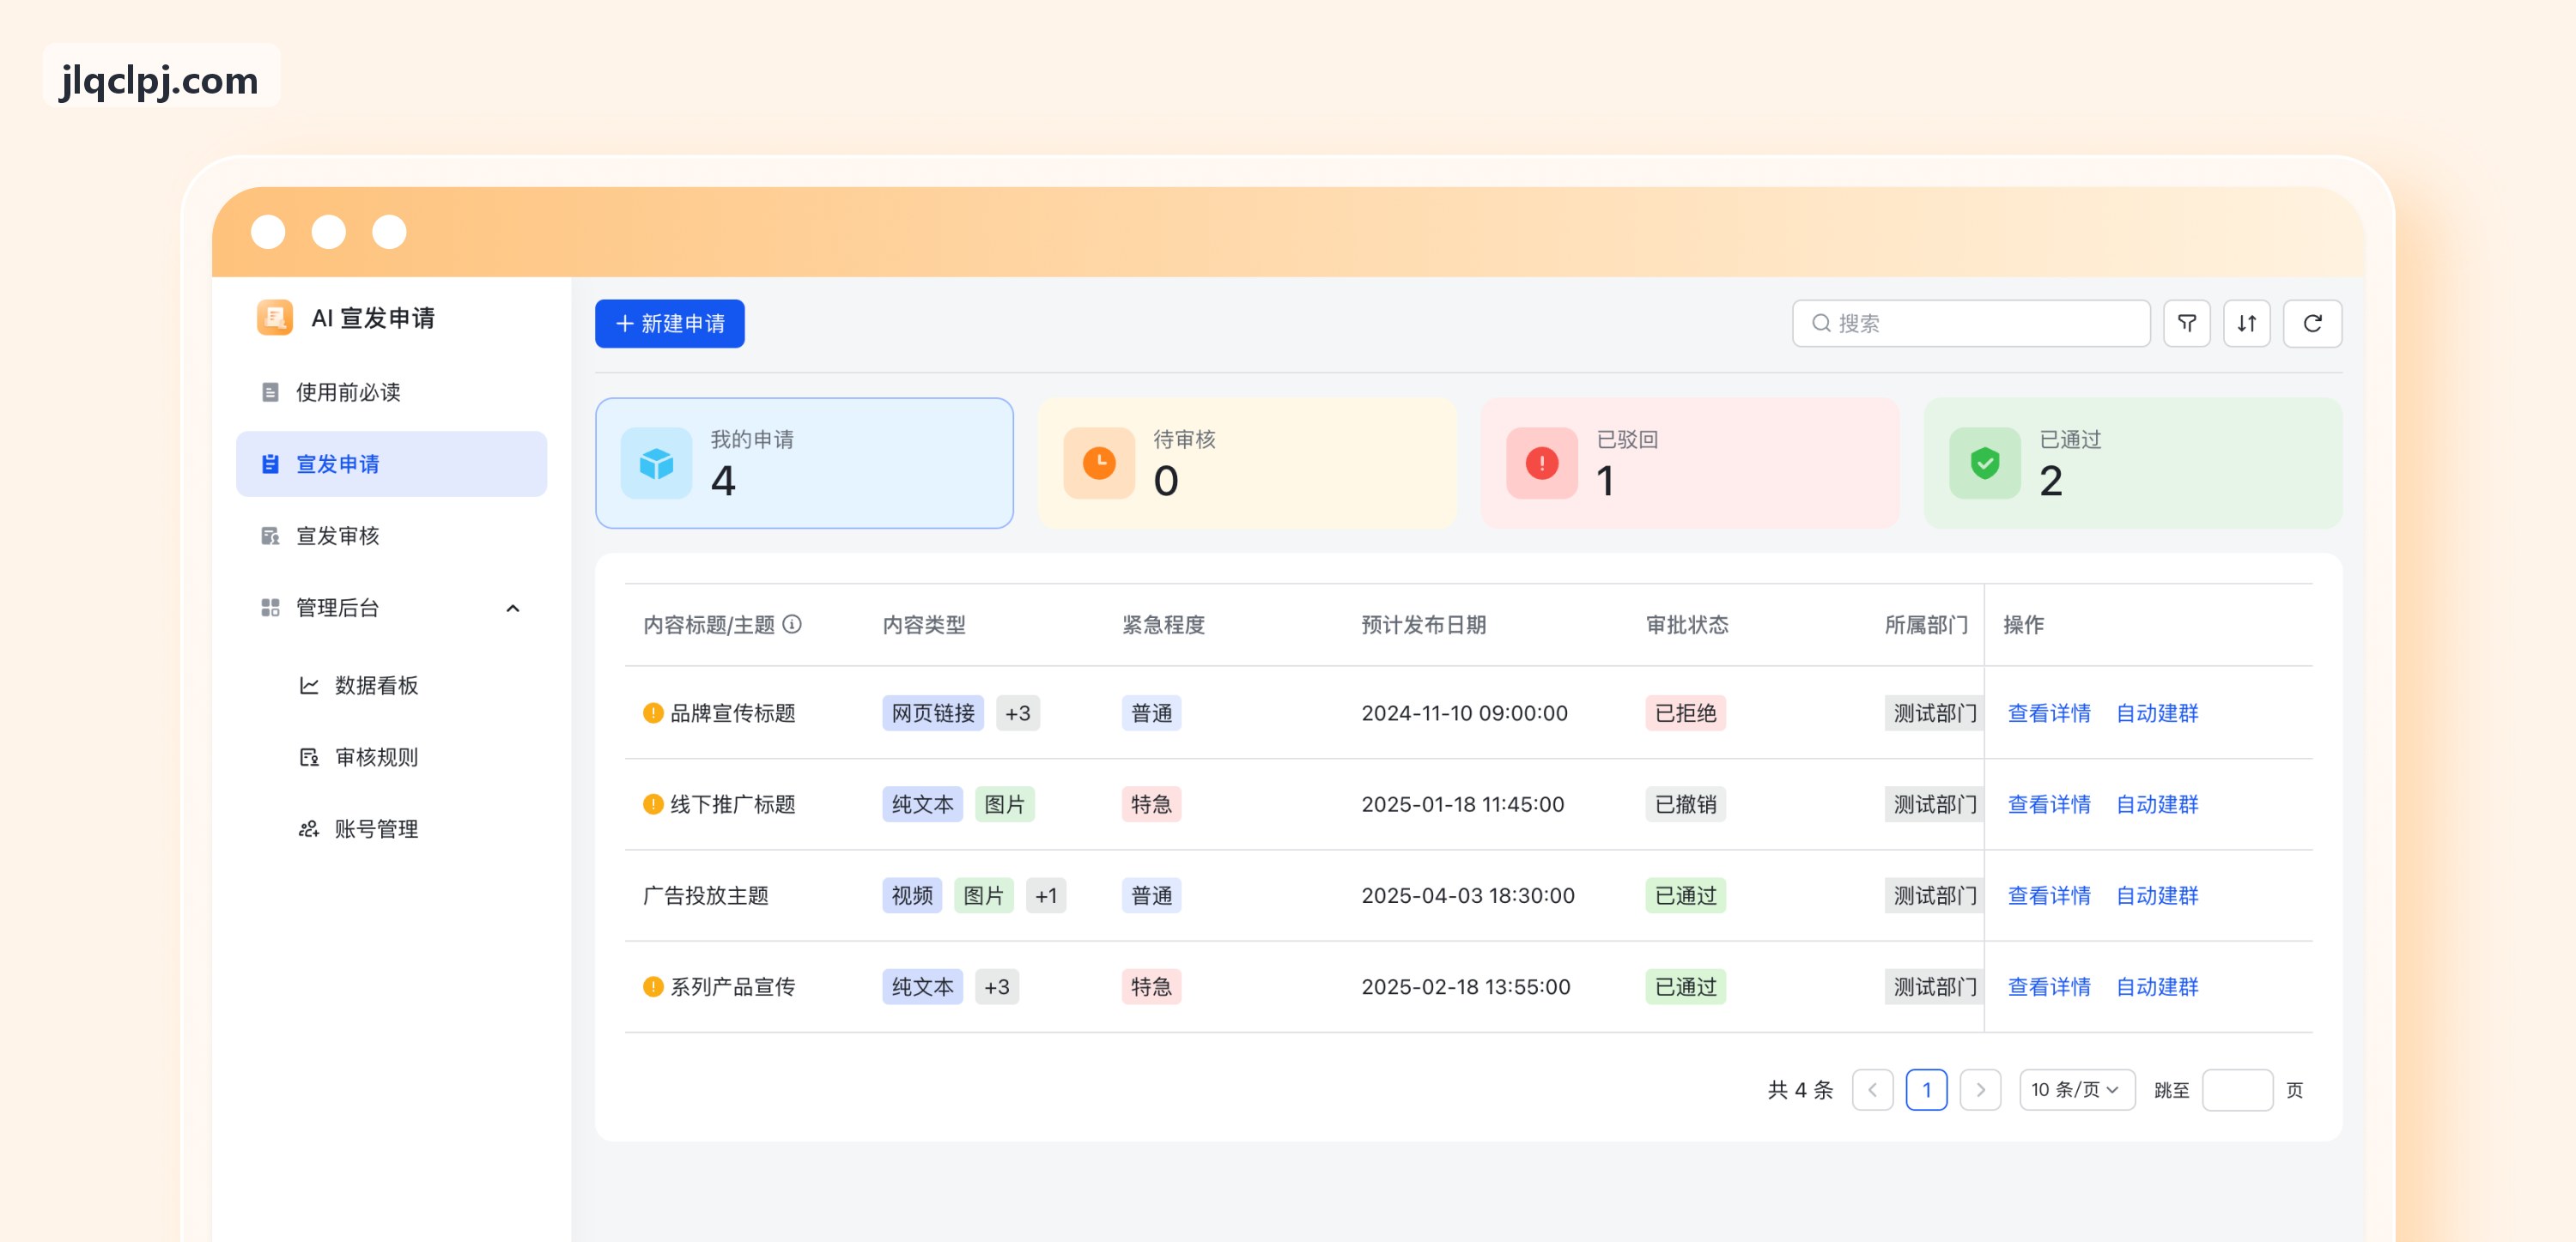Open 宣发审核 menu item
Viewport: 2576px width, 1242px height.
coord(391,536)
